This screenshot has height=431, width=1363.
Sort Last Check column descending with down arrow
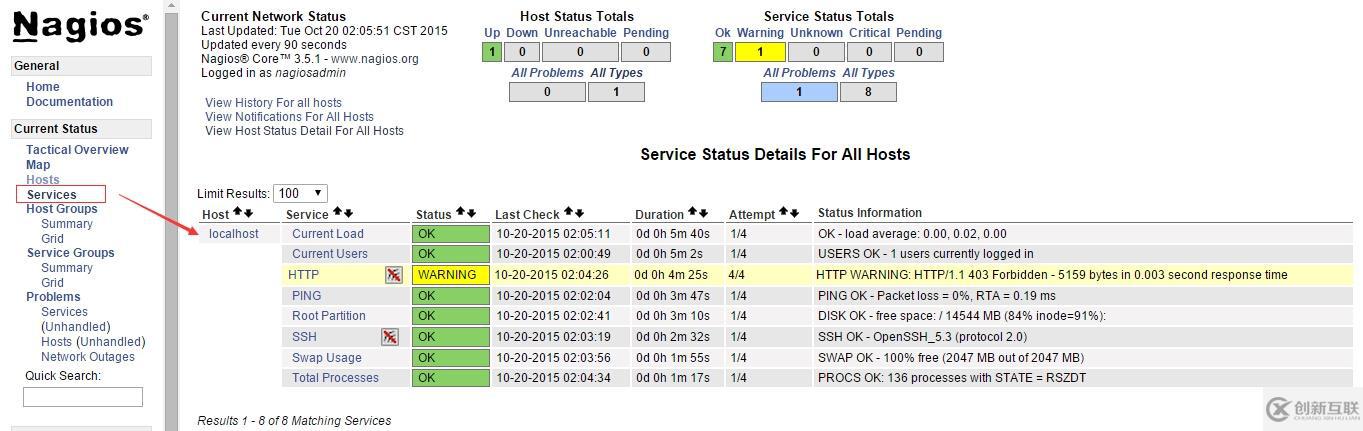coord(579,213)
